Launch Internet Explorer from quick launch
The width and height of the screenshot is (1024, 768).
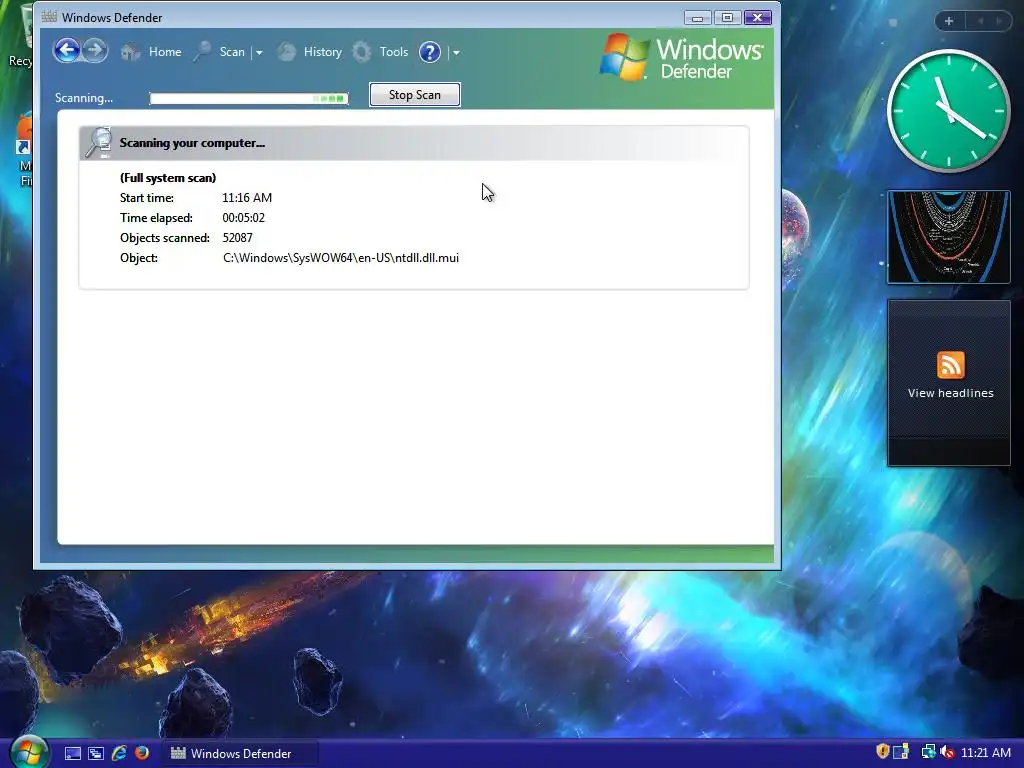pos(119,753)
